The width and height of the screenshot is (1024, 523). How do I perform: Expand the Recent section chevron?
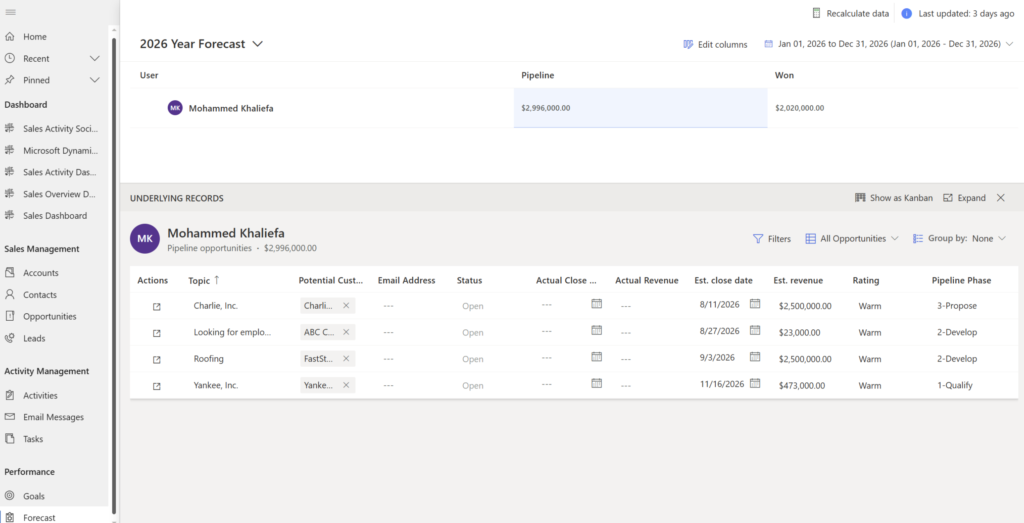tap(95, 58)
